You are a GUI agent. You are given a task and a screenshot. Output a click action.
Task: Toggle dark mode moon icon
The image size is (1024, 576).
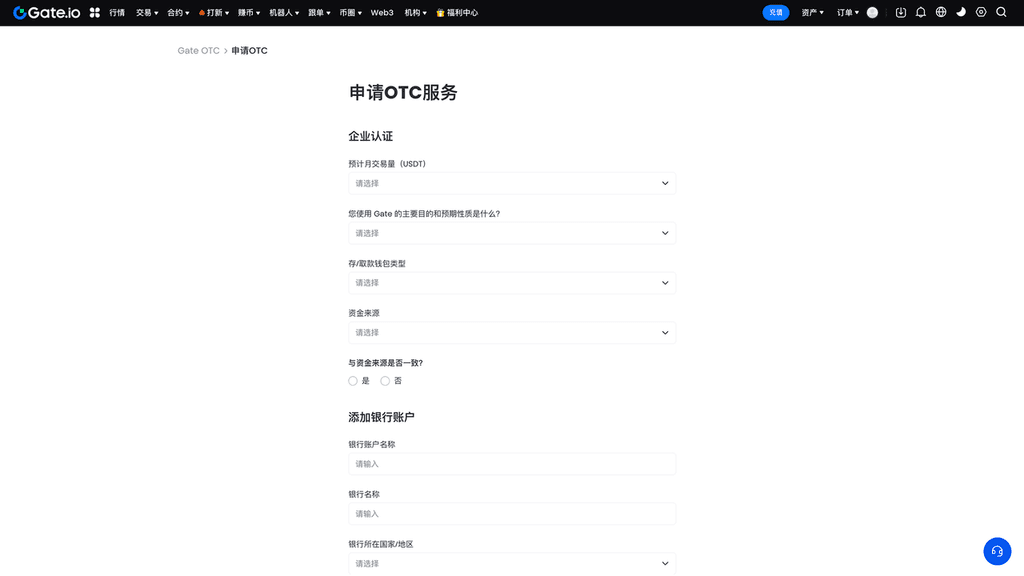[961, 13]
